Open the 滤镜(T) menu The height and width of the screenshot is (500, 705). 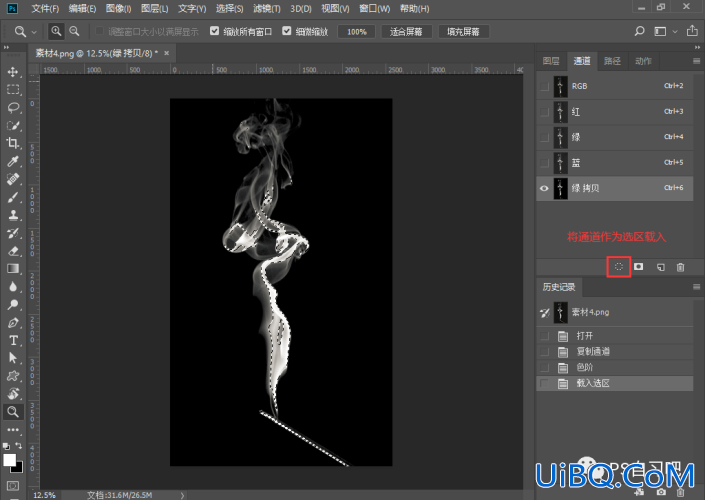(x=266, y=9)
